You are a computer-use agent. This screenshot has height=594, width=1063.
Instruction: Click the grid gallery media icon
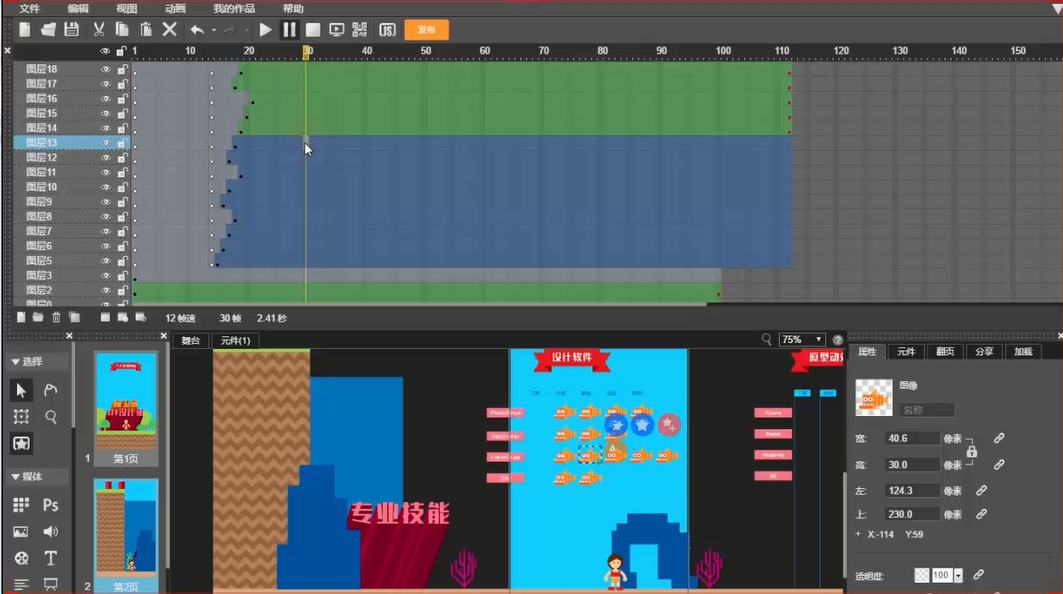coord(21,504)
